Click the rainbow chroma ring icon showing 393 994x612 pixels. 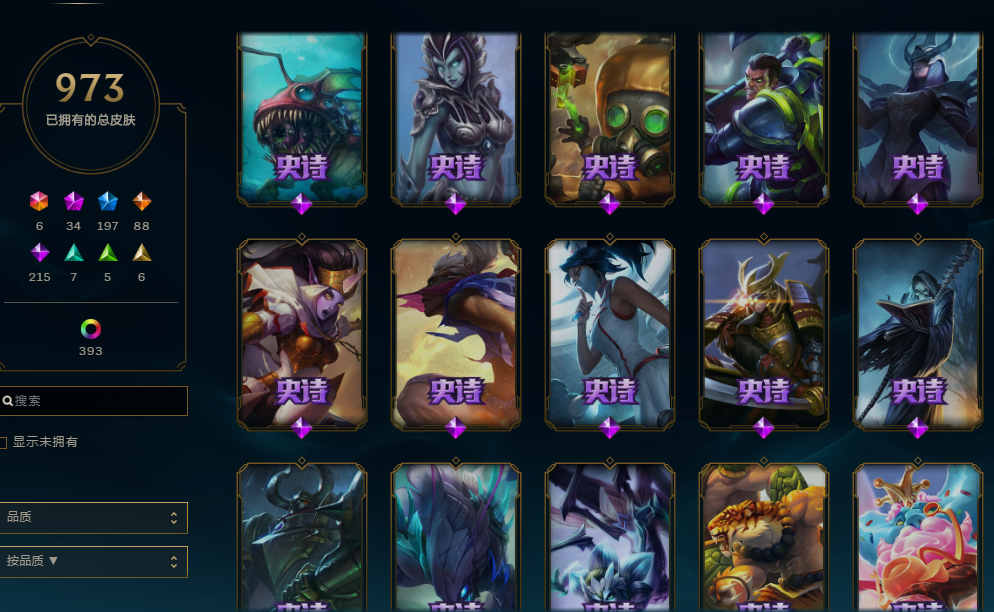[x=91, y=329]
